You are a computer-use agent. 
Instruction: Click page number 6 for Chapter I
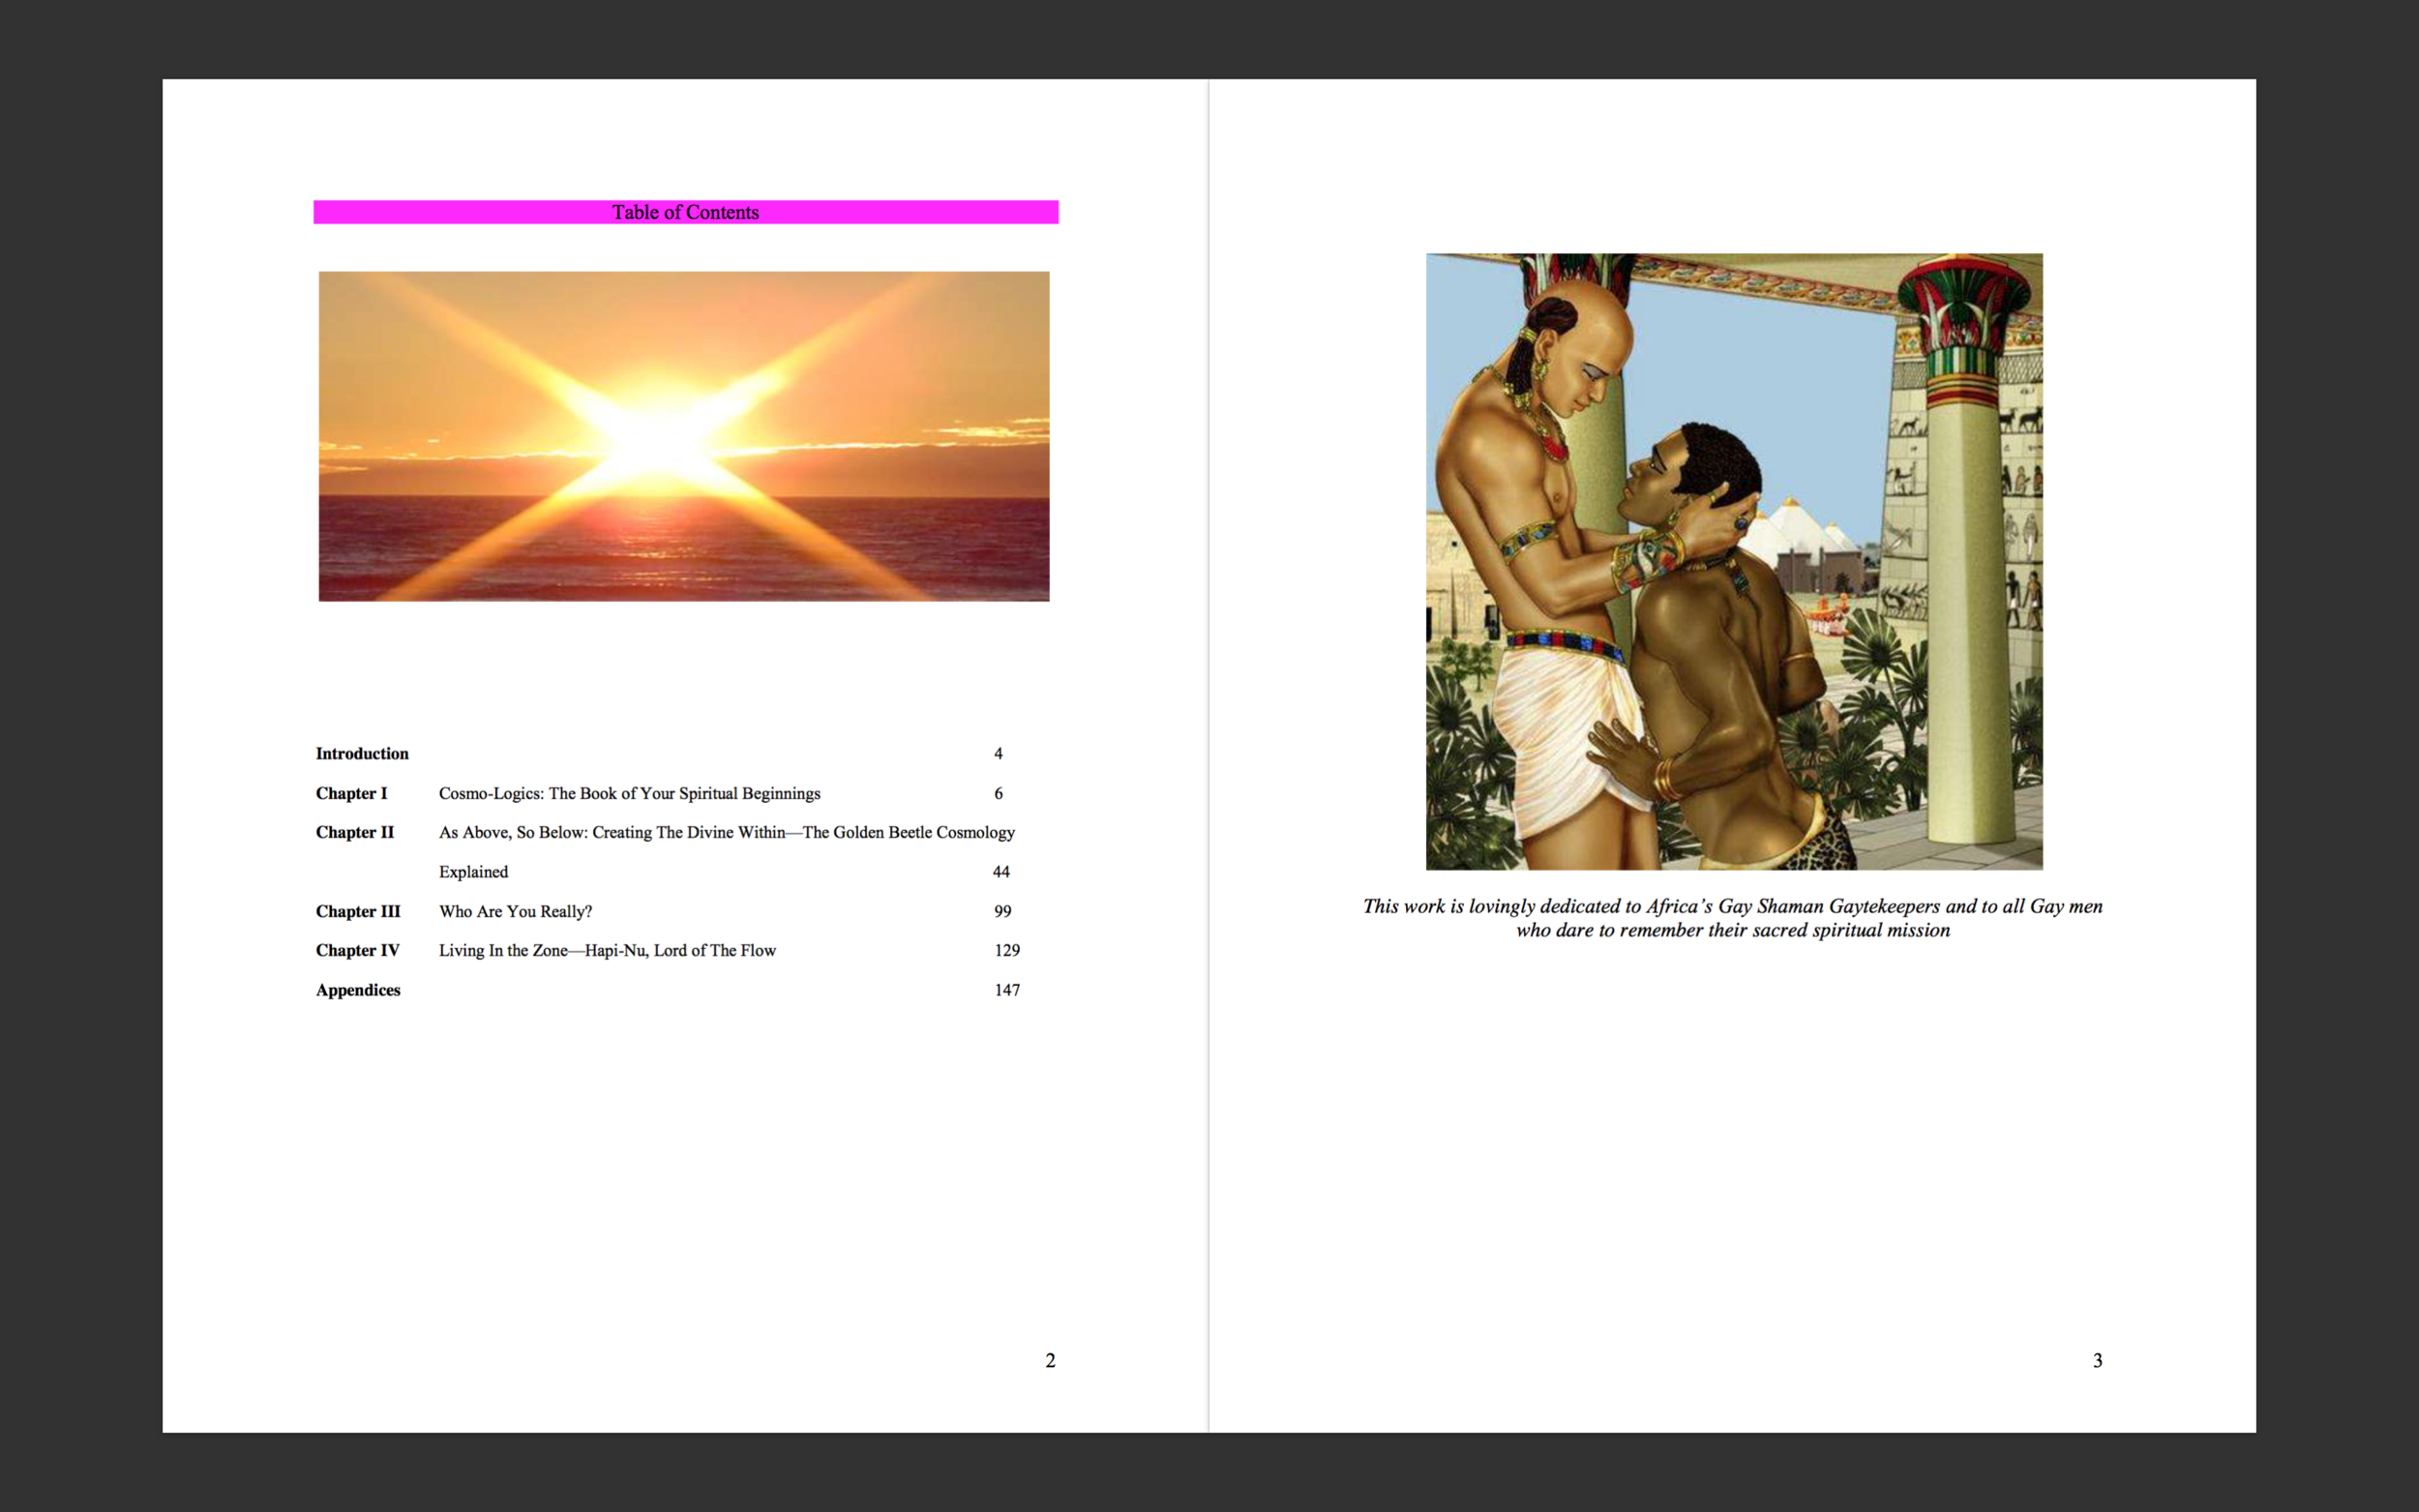coord(998,793)
